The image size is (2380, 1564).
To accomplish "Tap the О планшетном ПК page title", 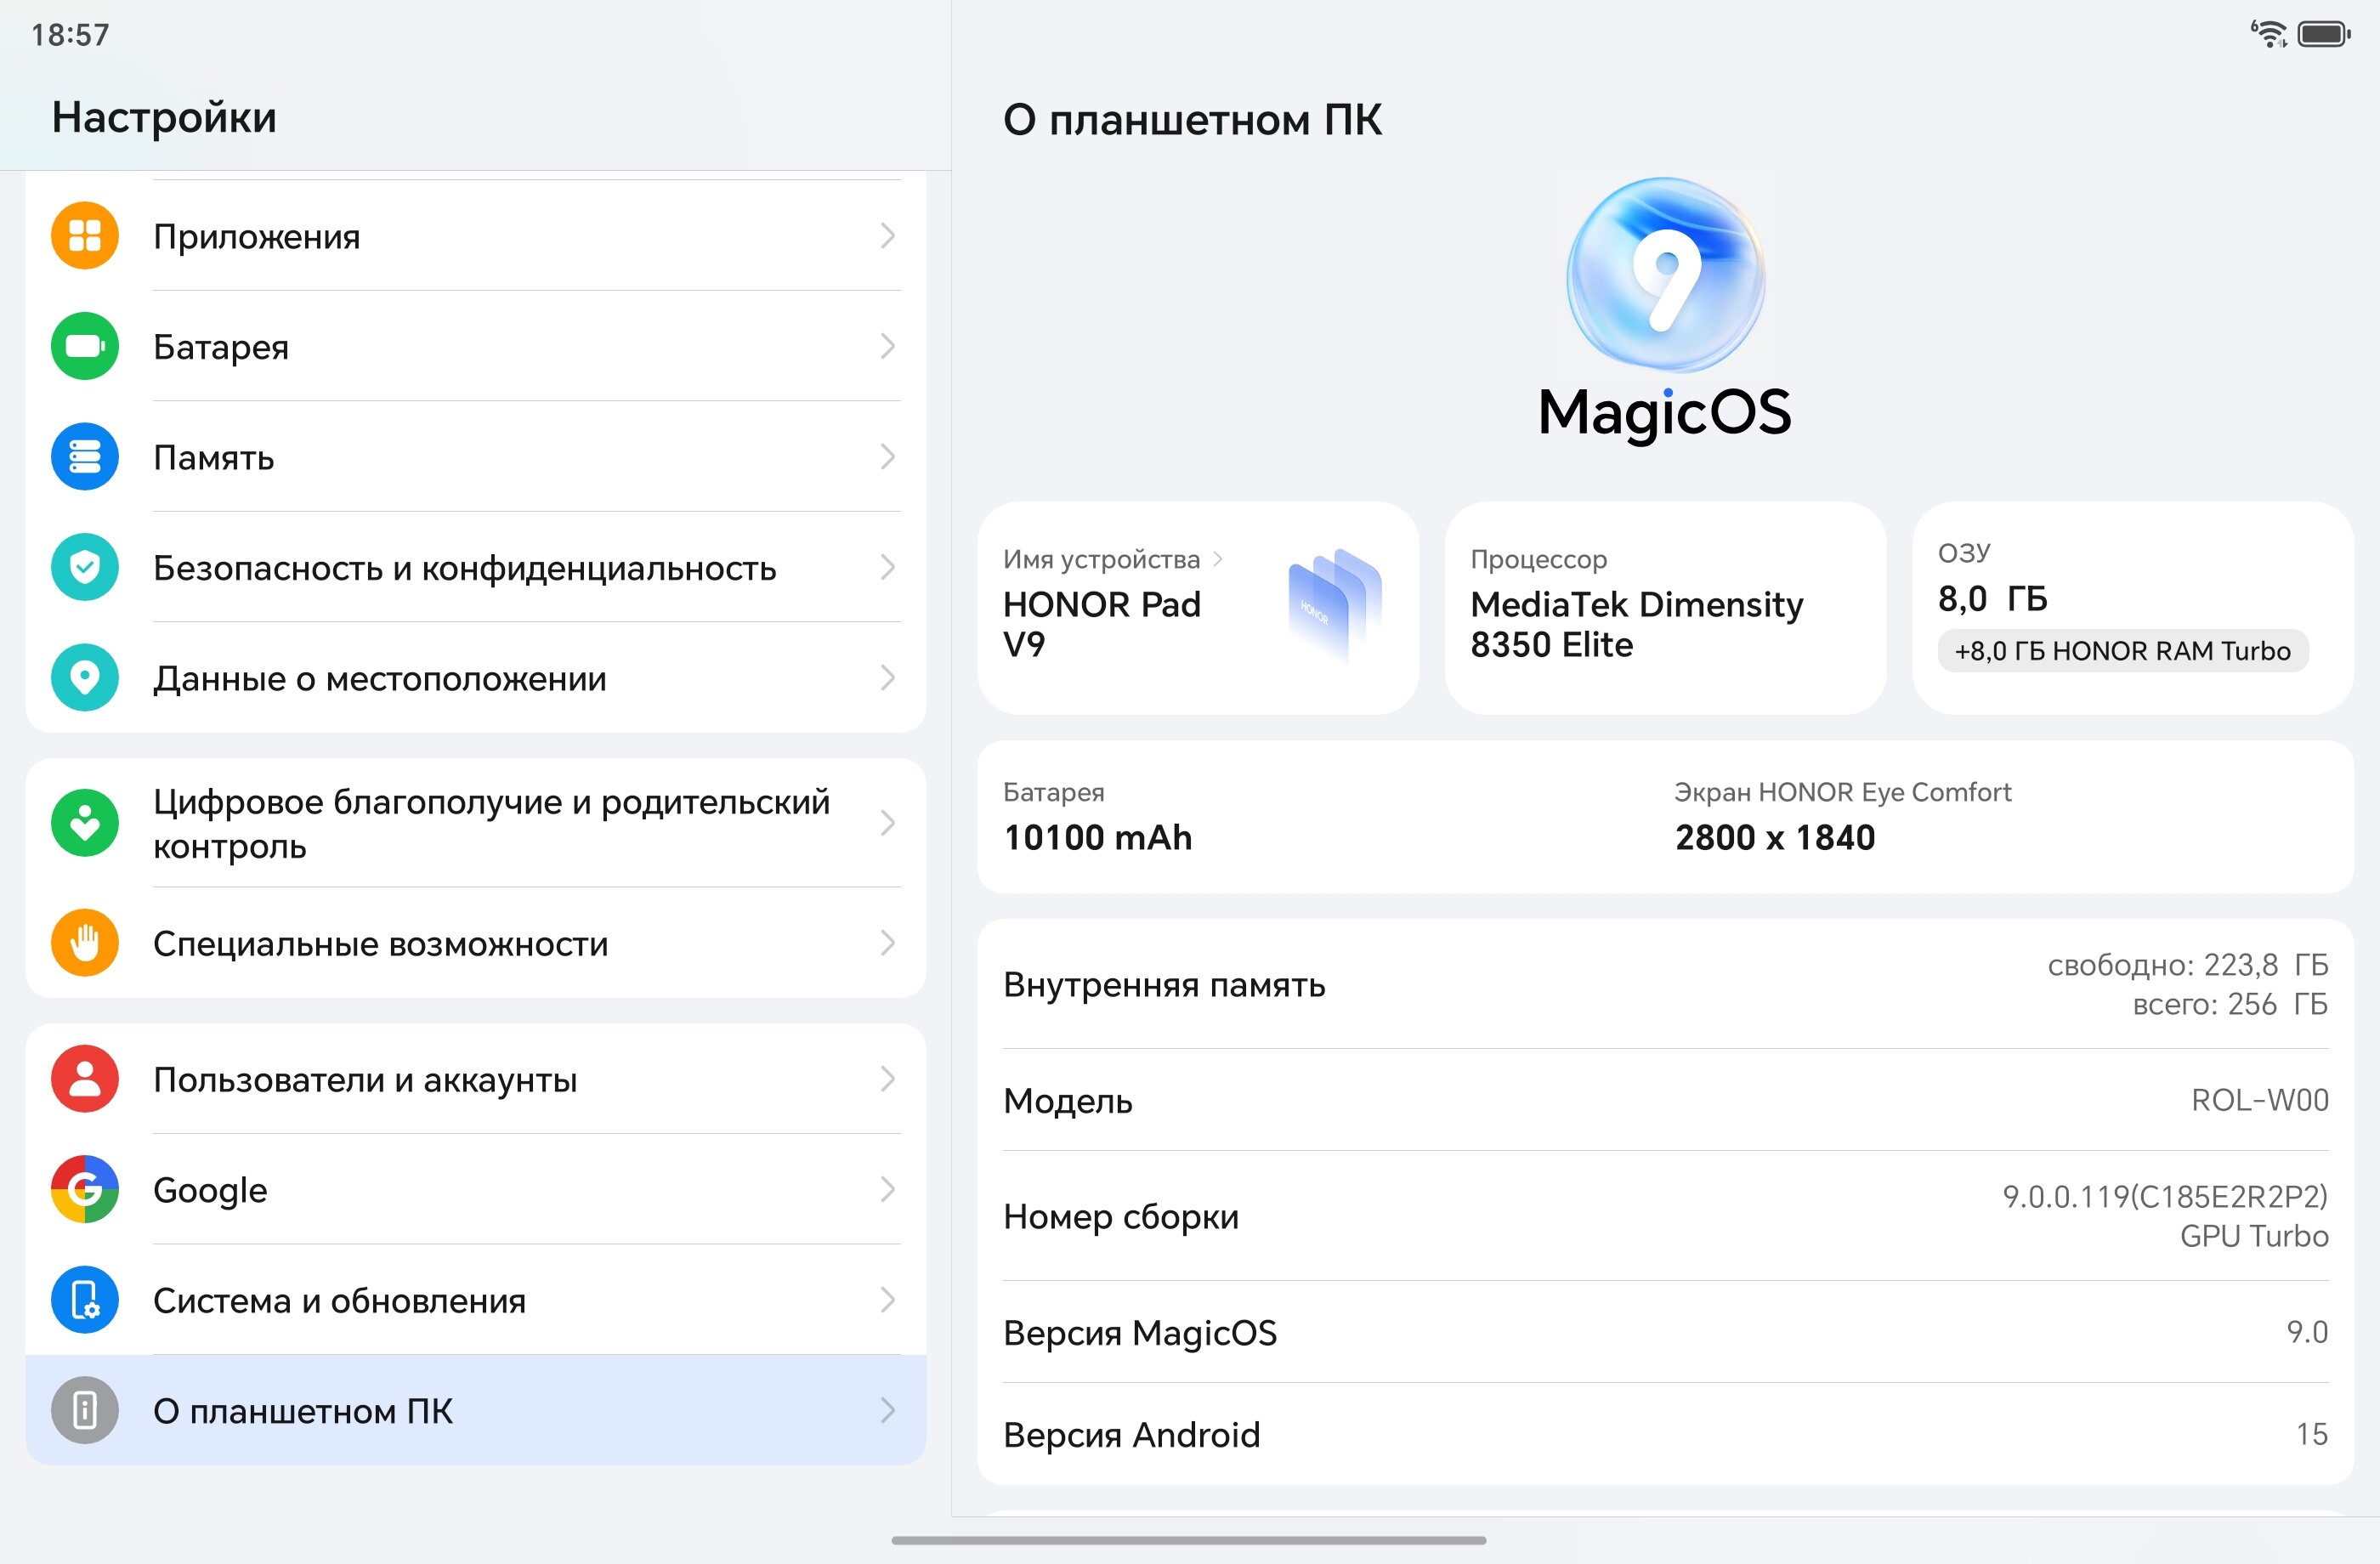I will tap(1192, 119).
